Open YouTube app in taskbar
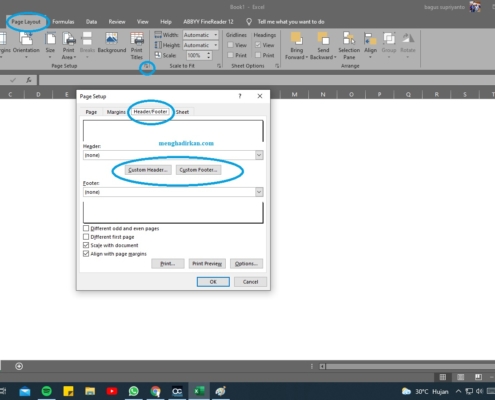 coord(112,391)
